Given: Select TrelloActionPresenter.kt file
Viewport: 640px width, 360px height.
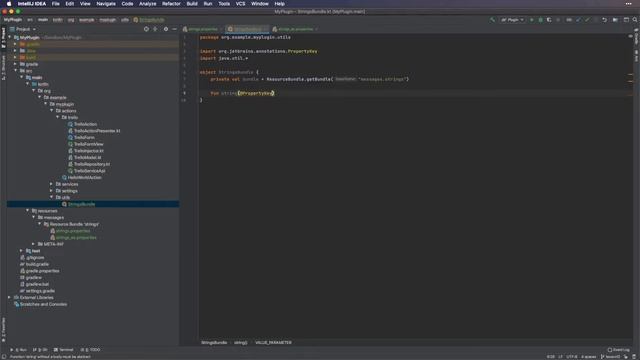Looking at the screenshot, I should (97, 131).
